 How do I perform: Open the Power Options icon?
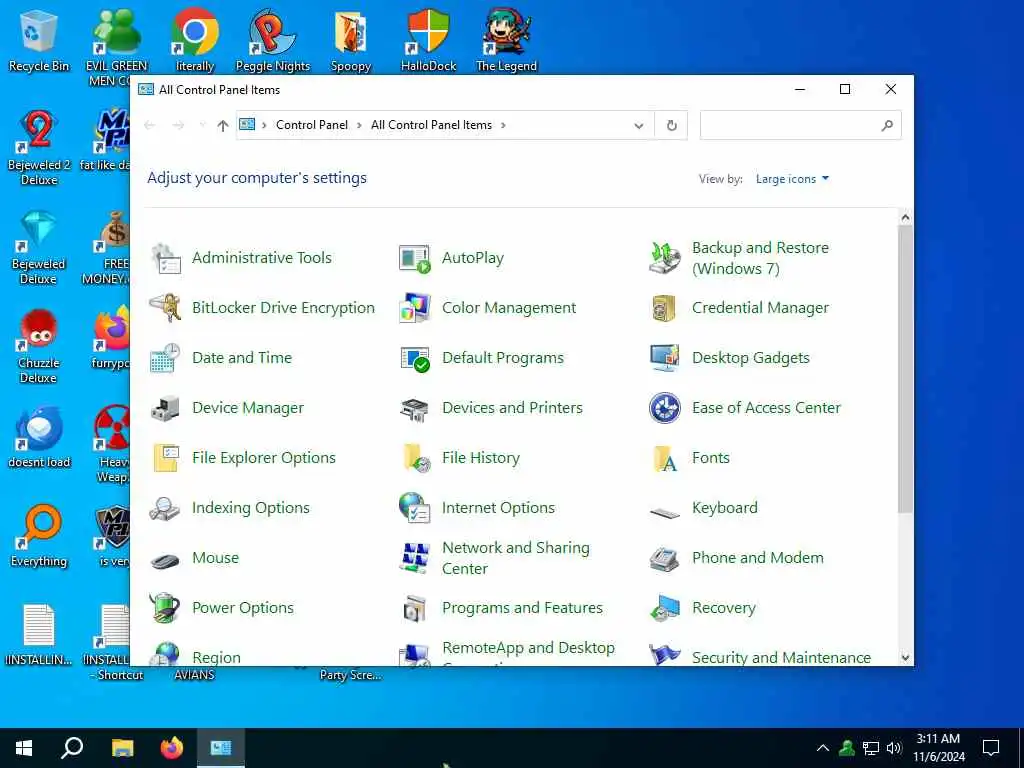click(x=166, y=608)
